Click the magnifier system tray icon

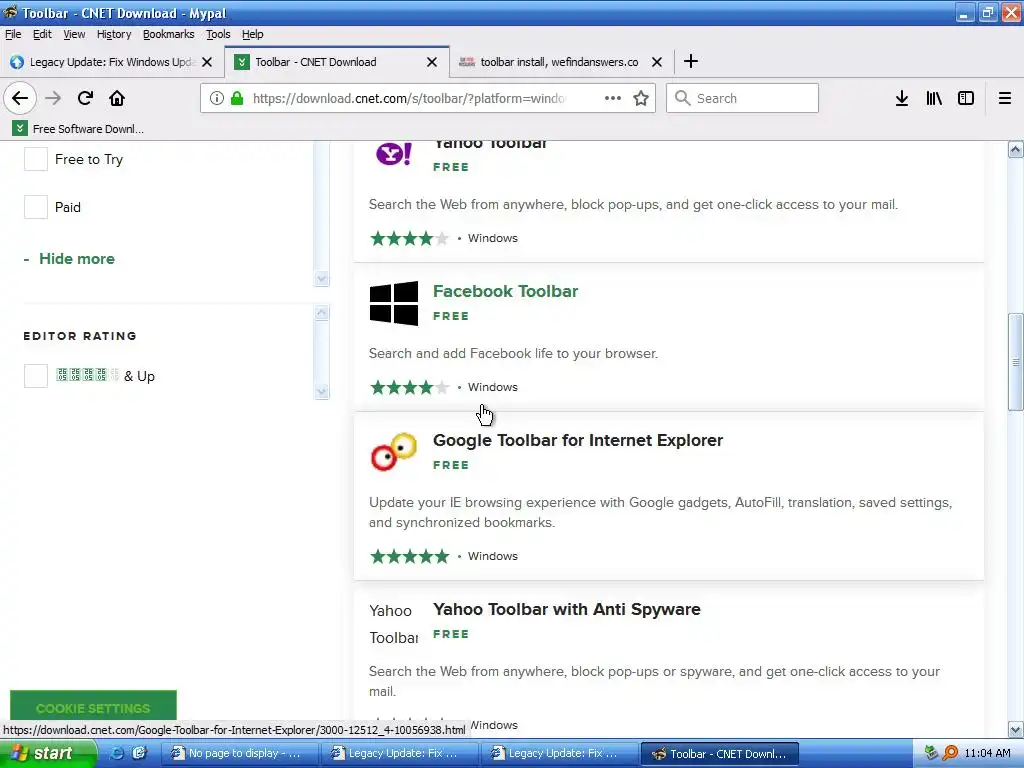click(950, 753)
